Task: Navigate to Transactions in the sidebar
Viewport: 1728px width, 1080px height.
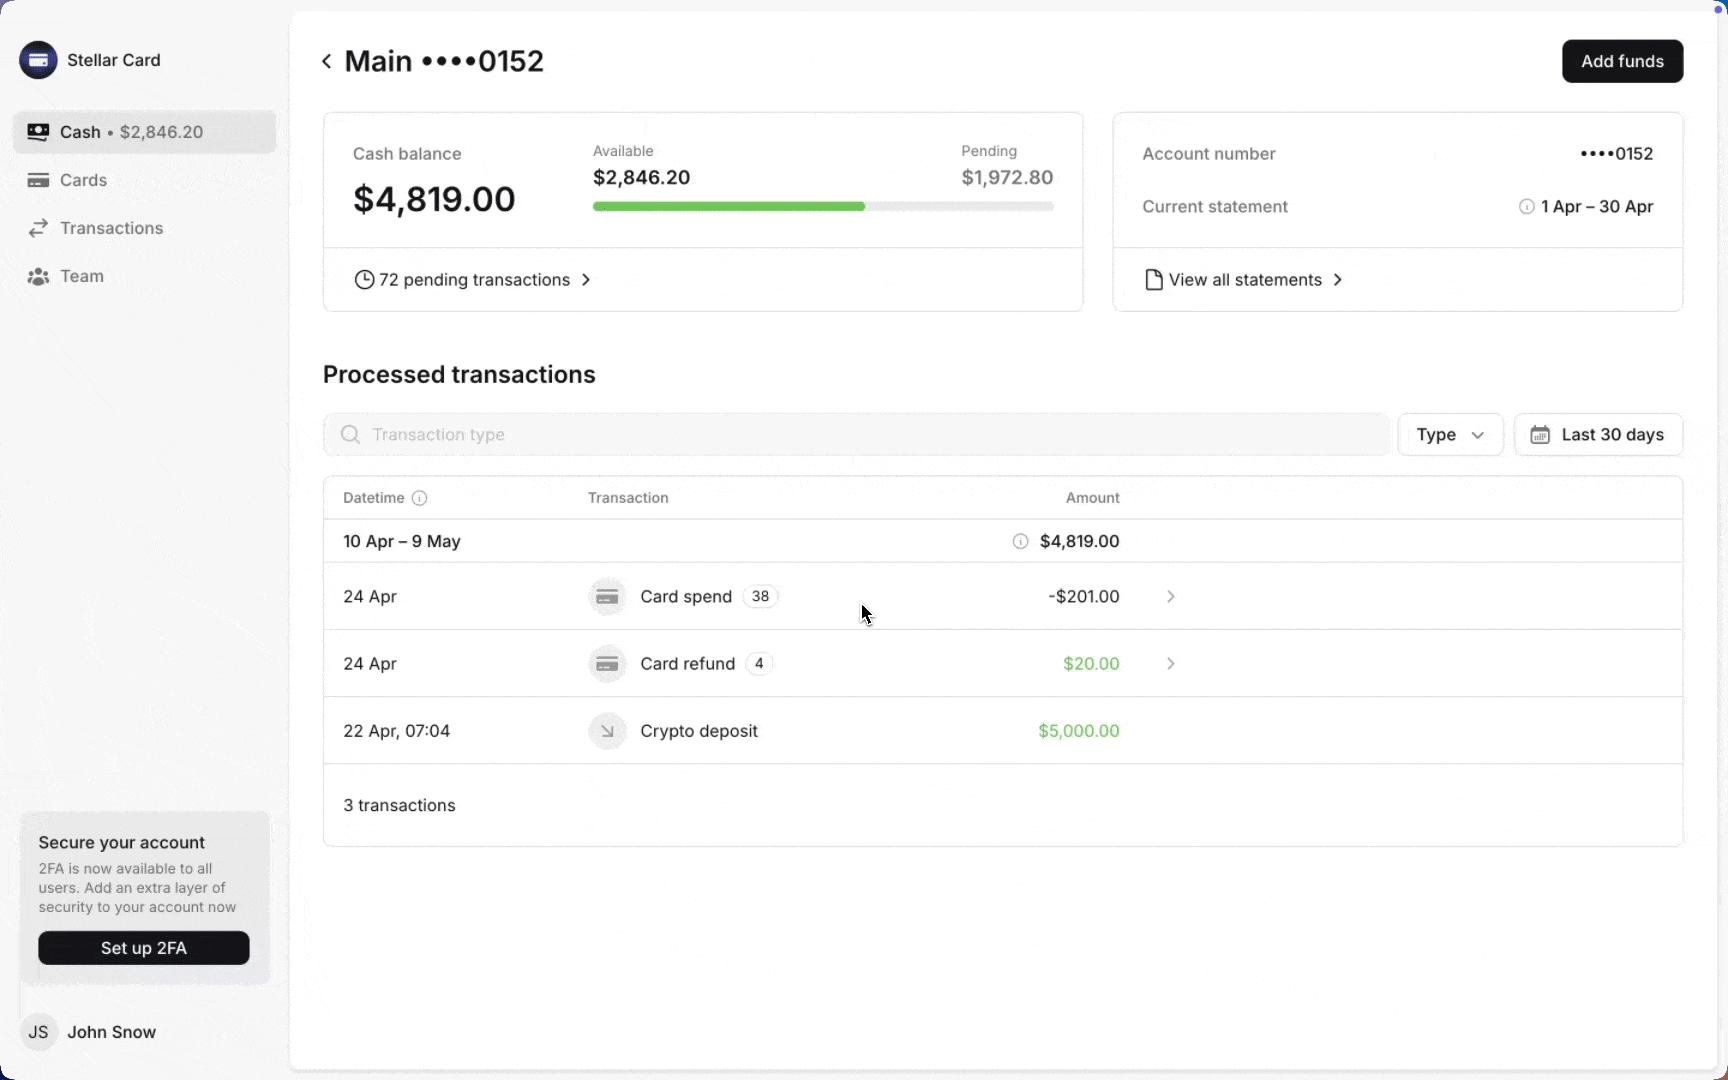Action: (144, 228)
